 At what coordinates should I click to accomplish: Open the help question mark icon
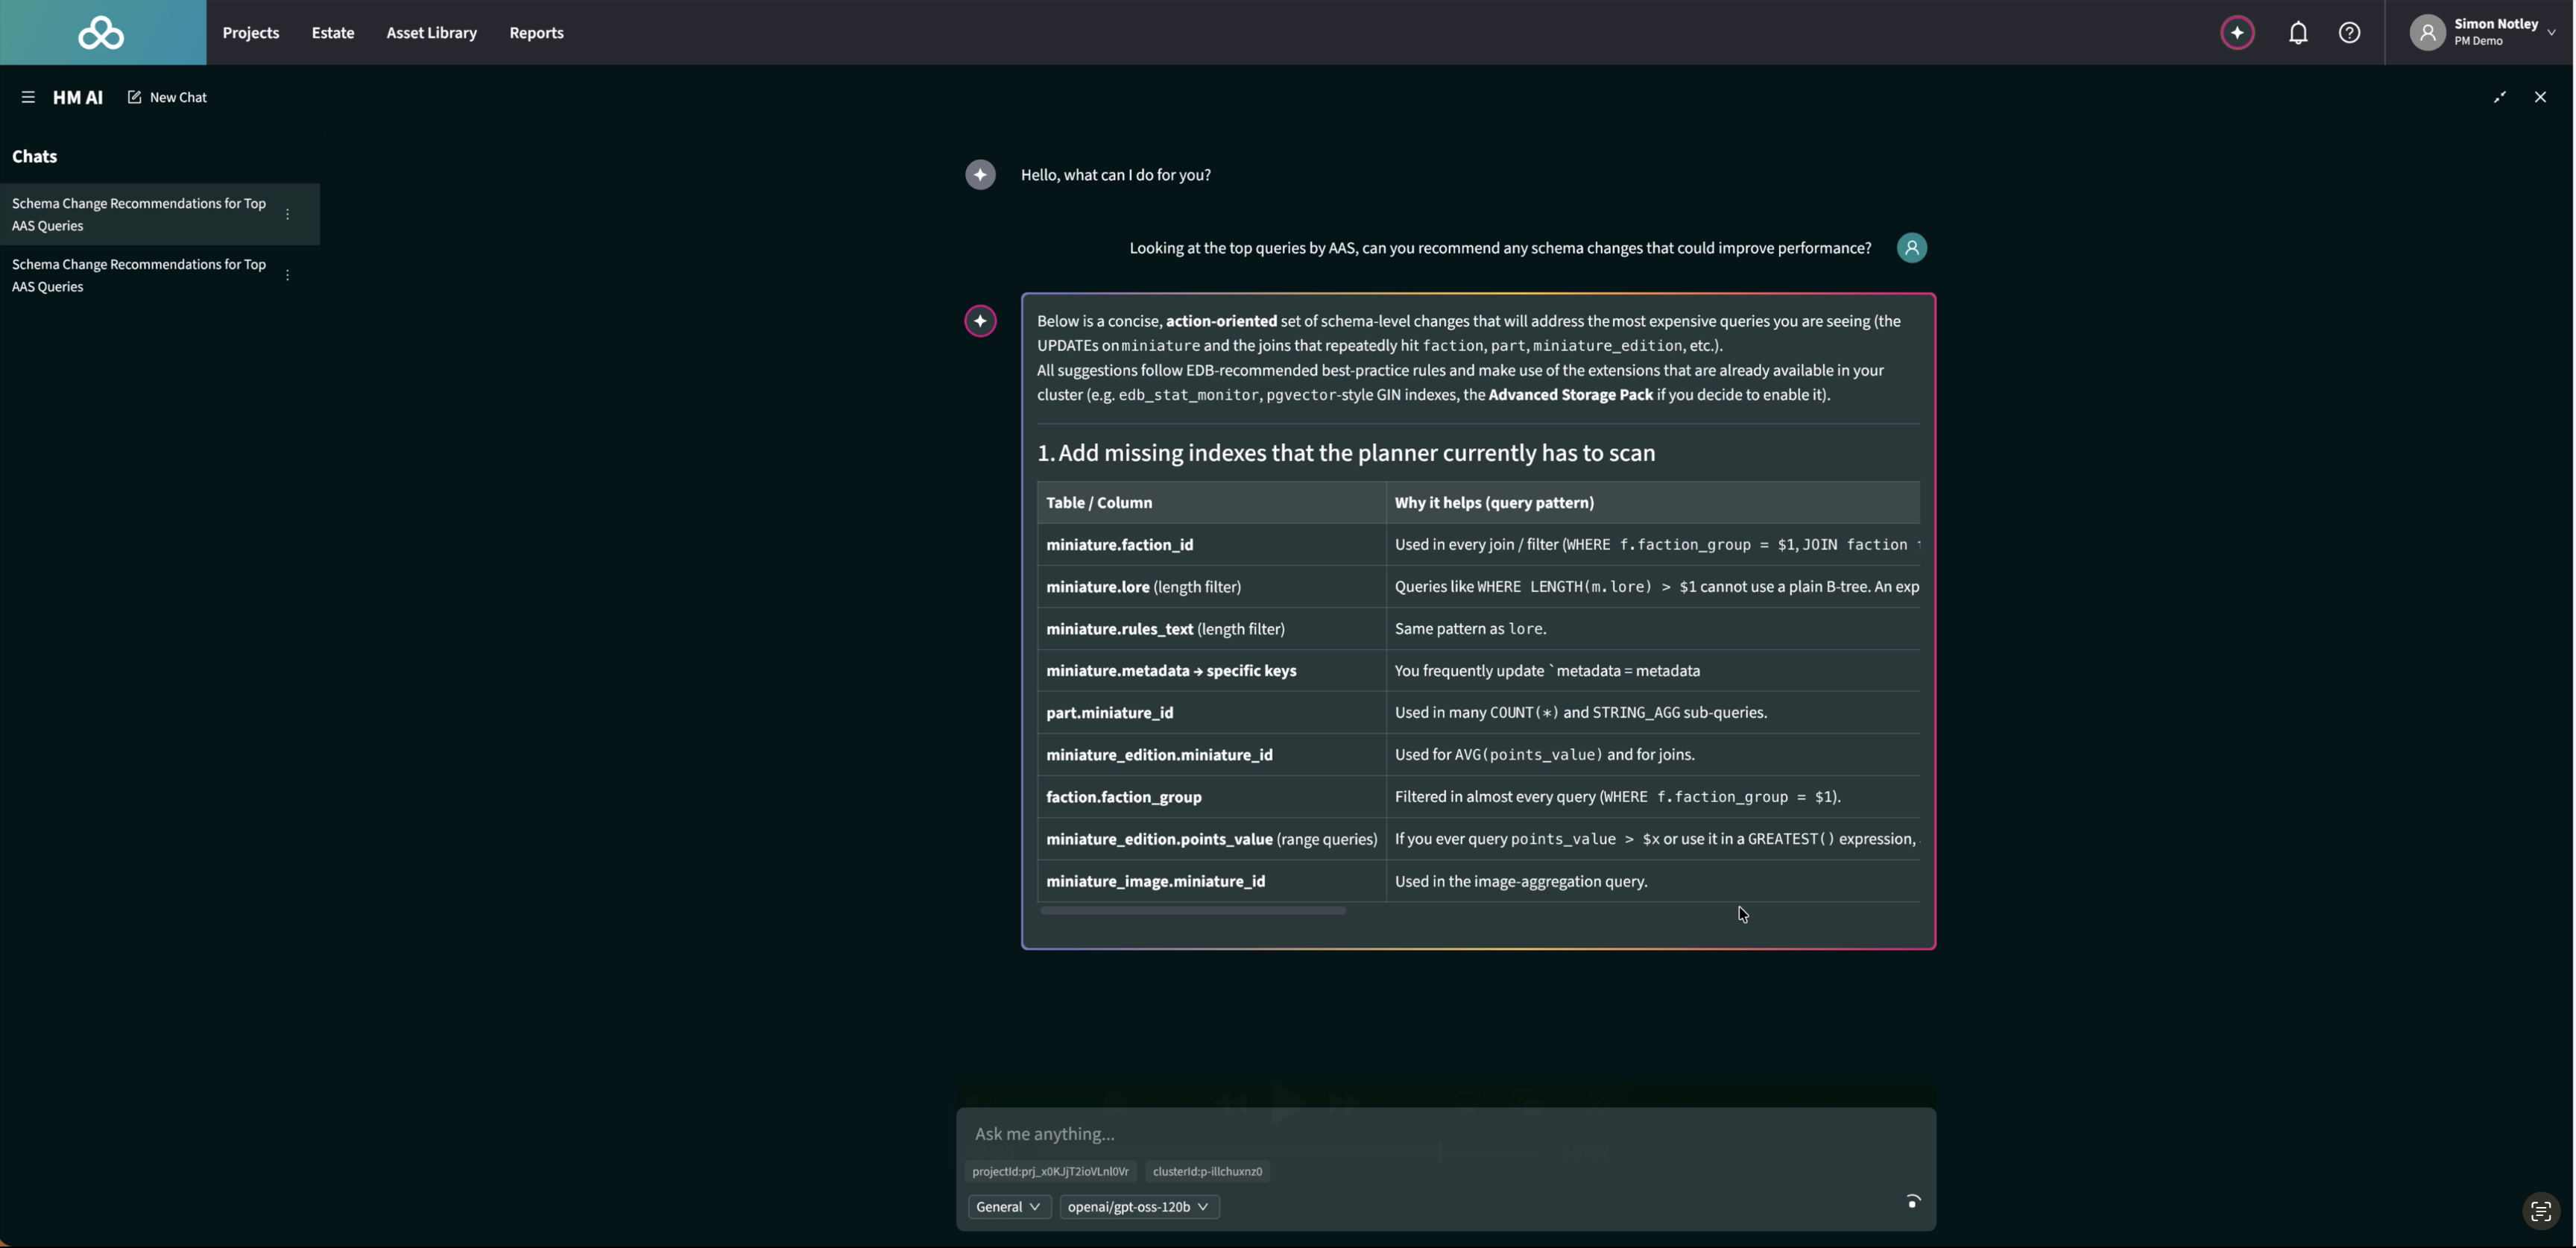point(2349,33)
